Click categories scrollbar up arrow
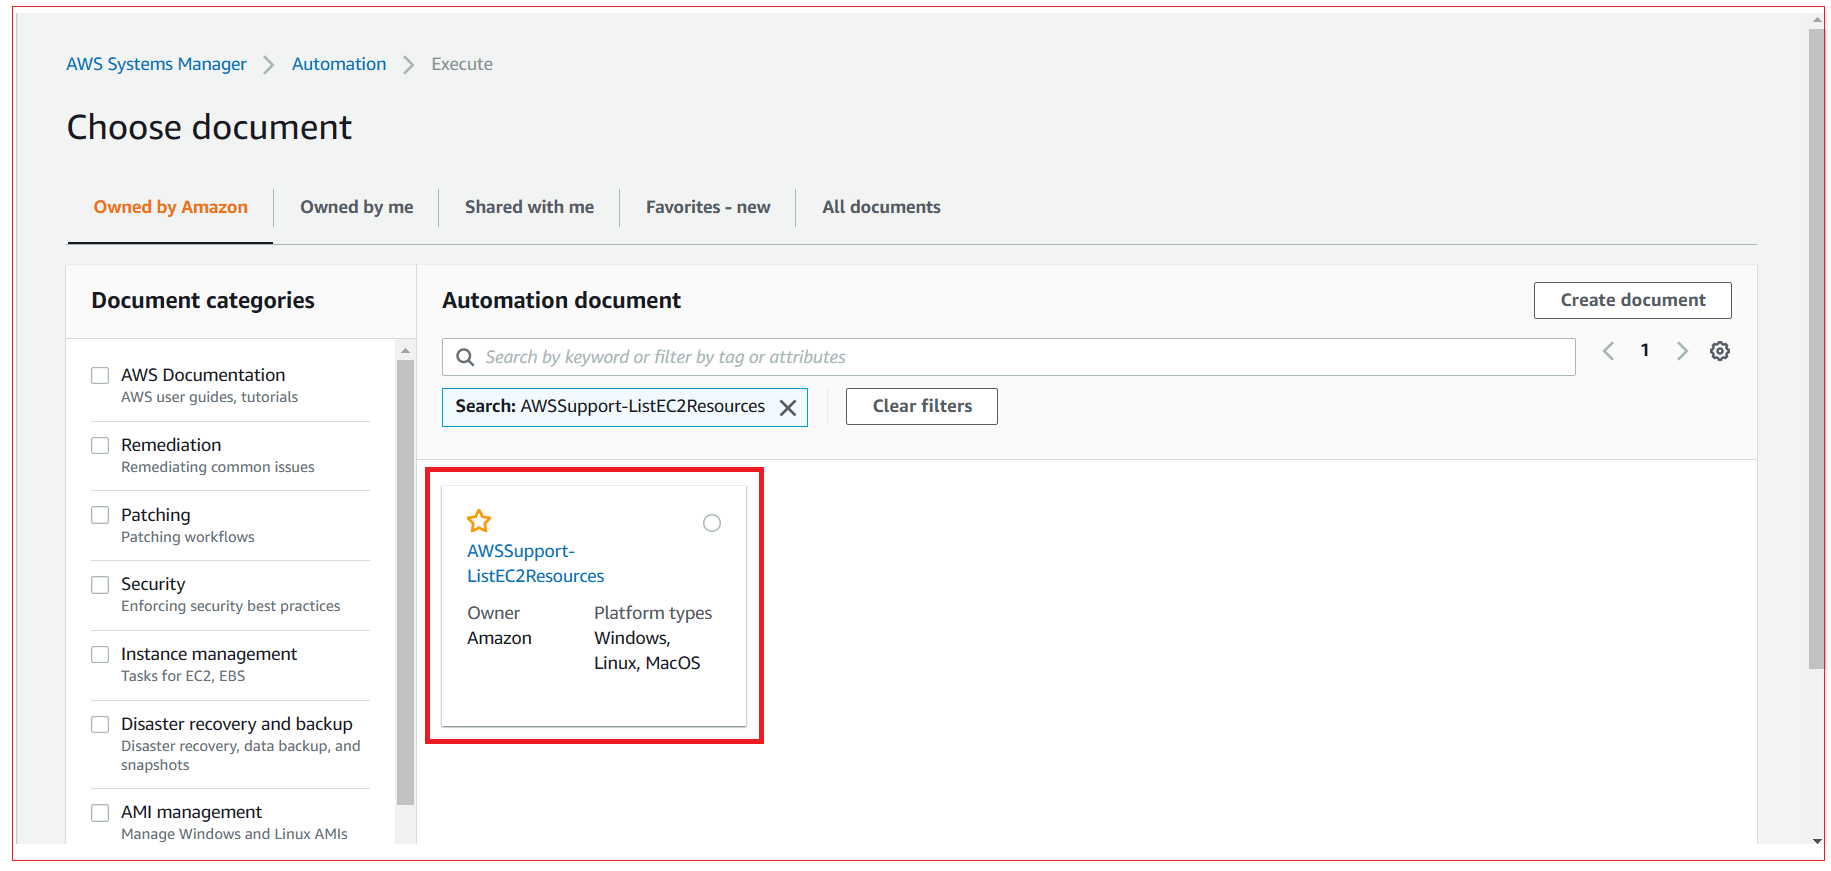 click(x=405, y=350)
